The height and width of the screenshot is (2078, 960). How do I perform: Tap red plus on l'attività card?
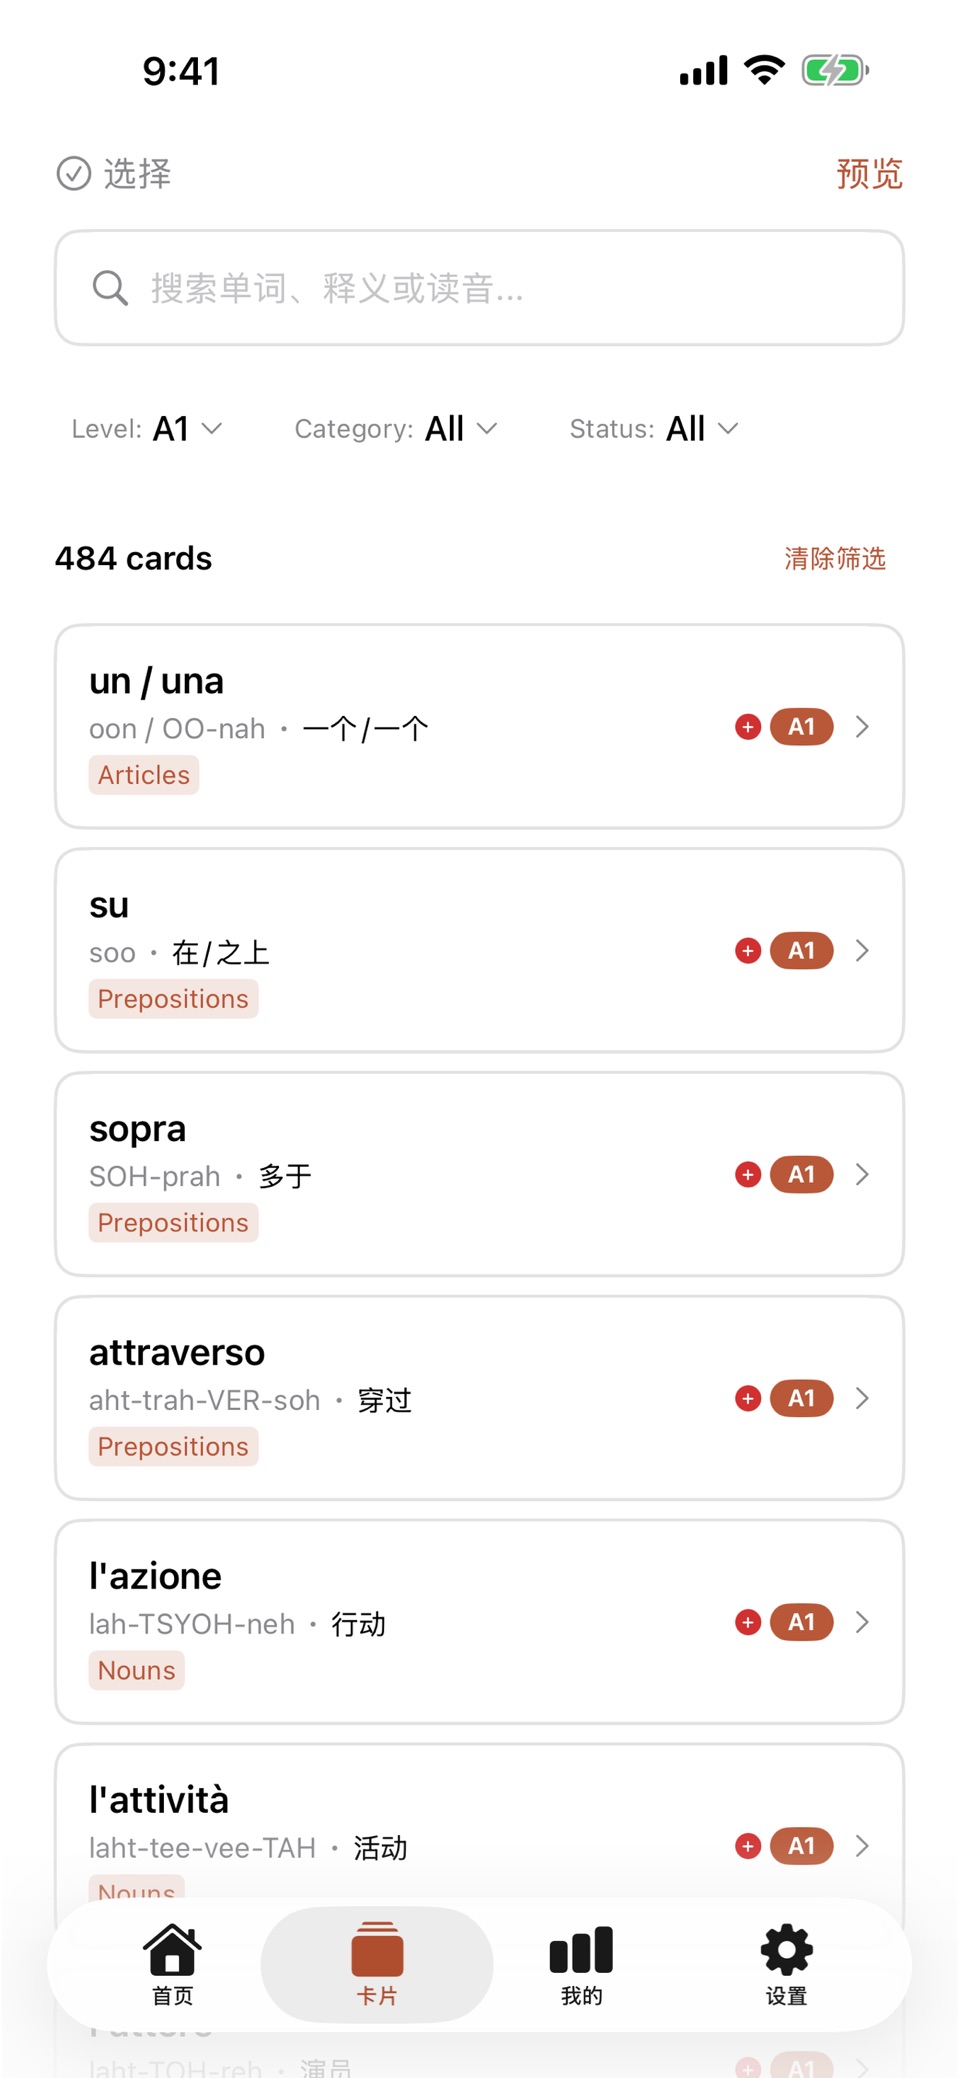tap(748, 1846)
